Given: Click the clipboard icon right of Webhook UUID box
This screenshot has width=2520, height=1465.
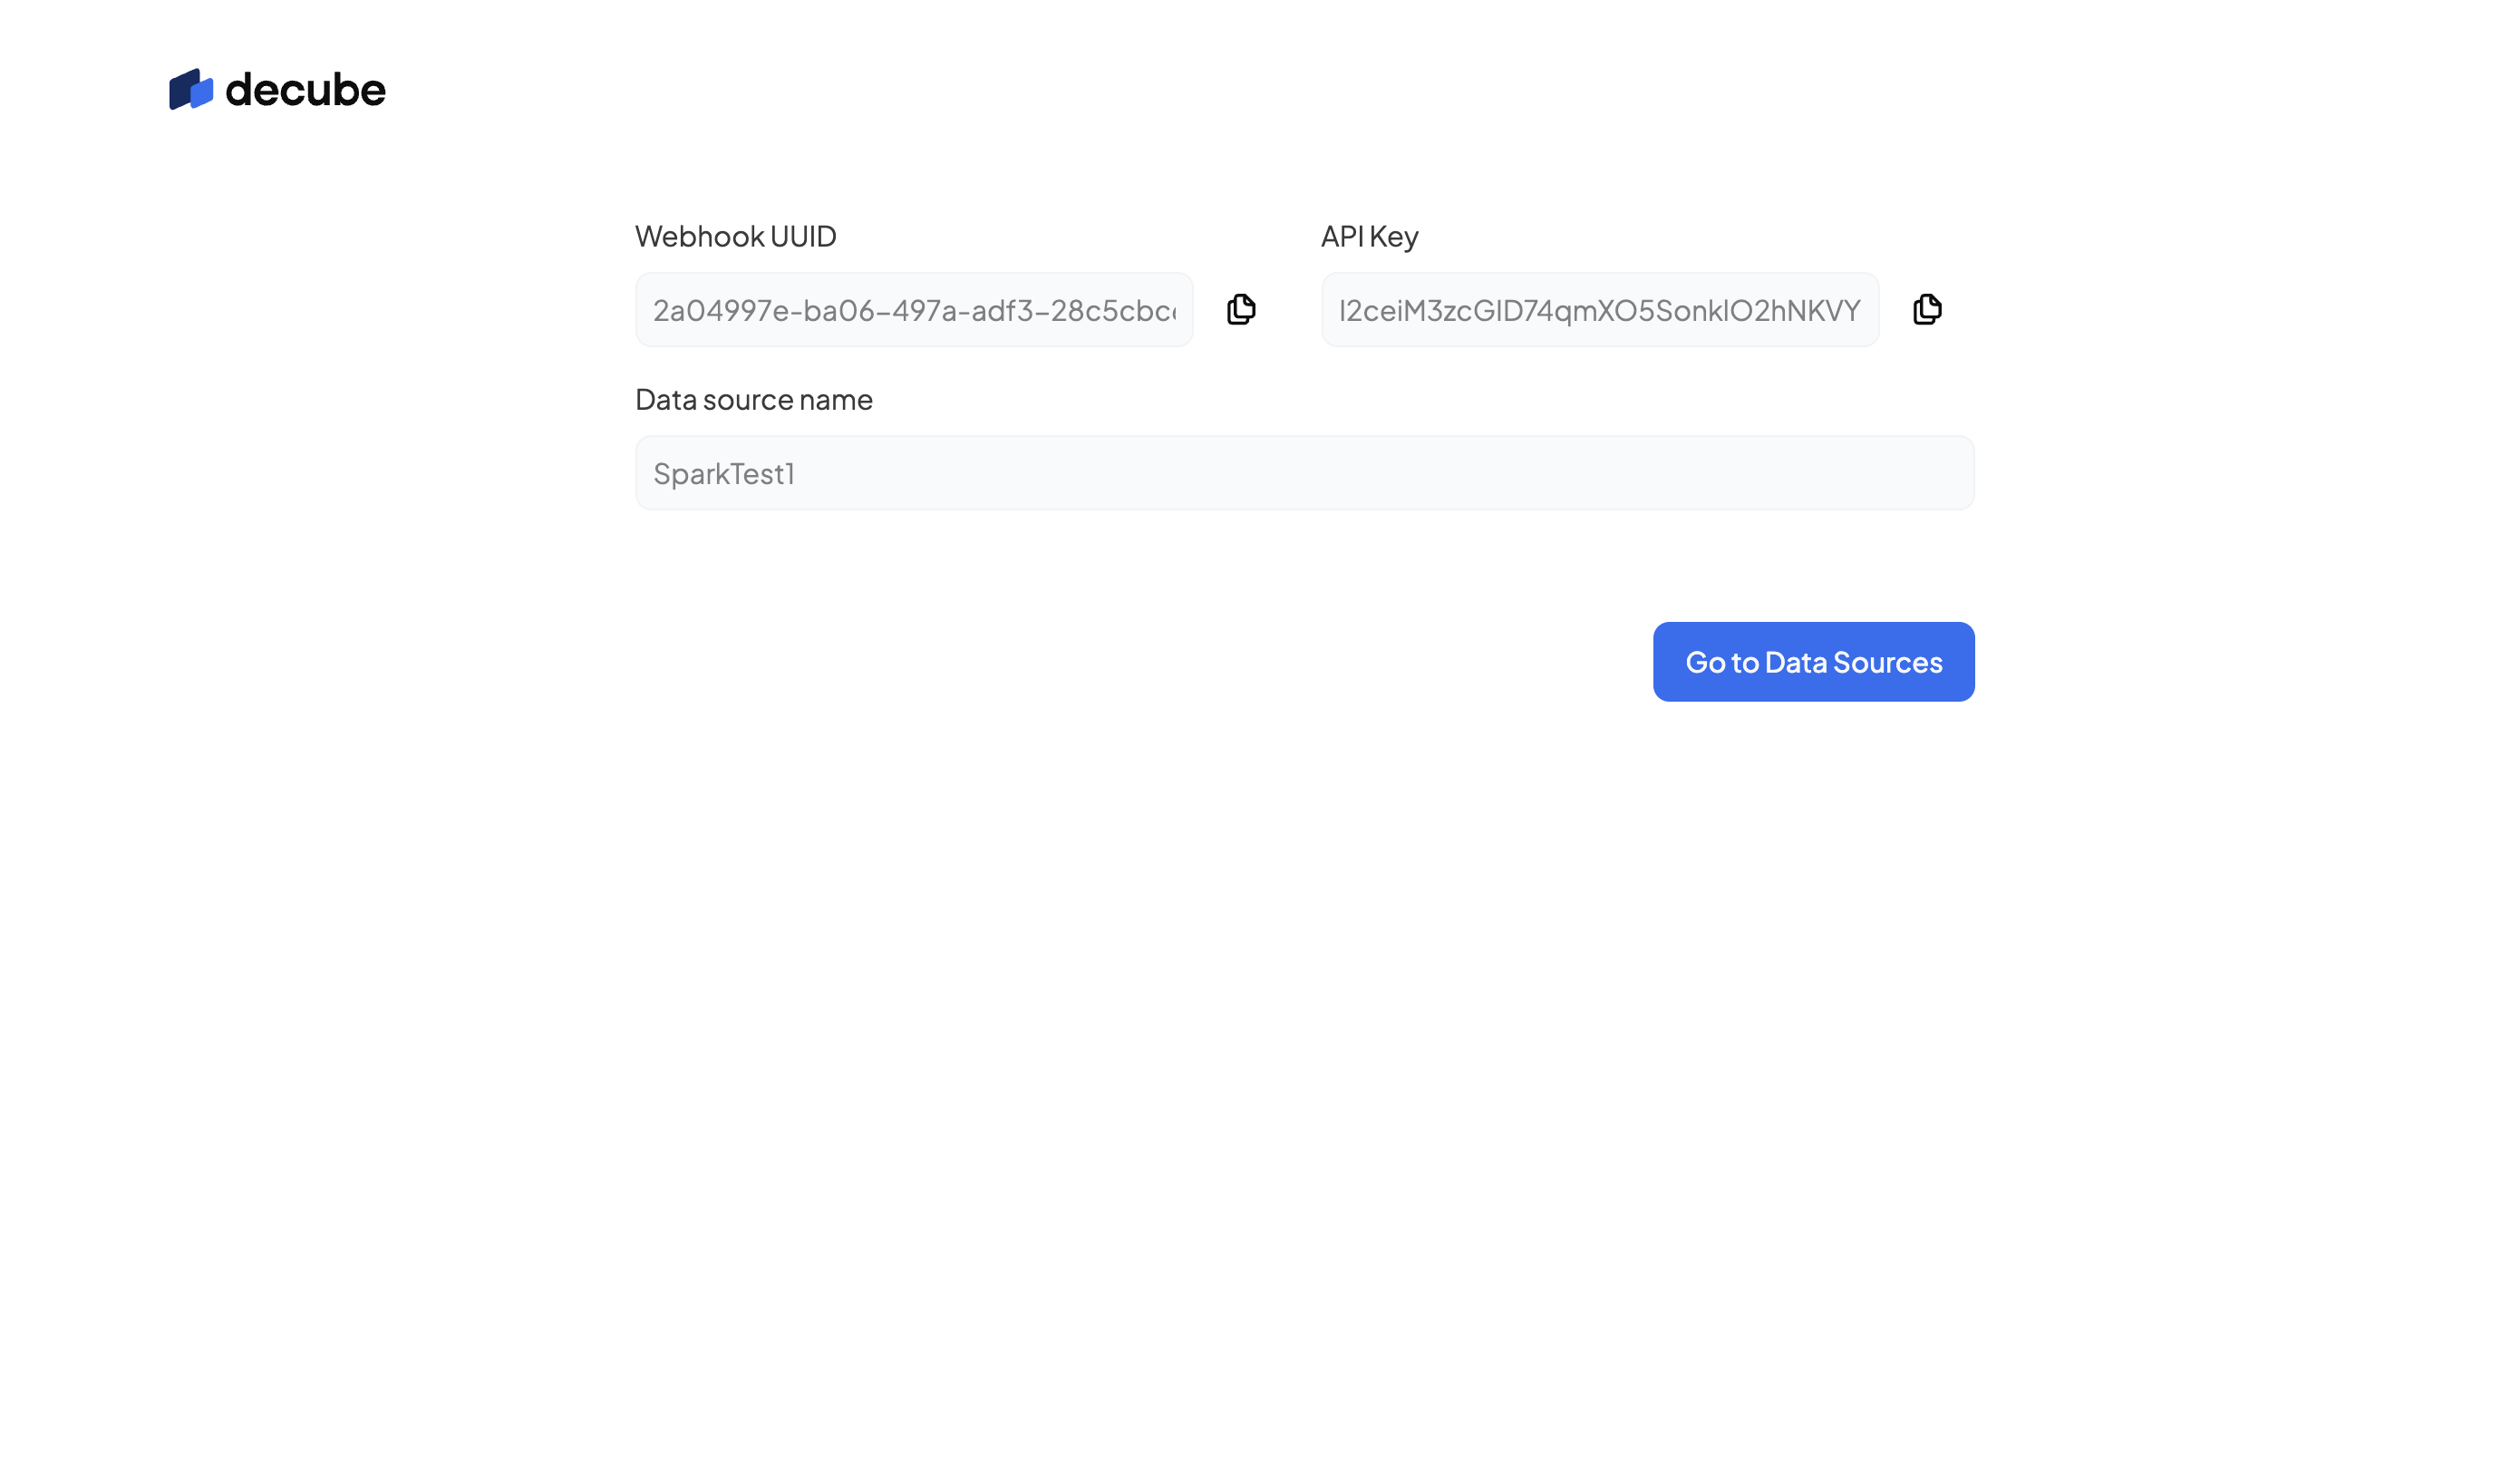Looking at the screenshot, I should (1241, 310).
